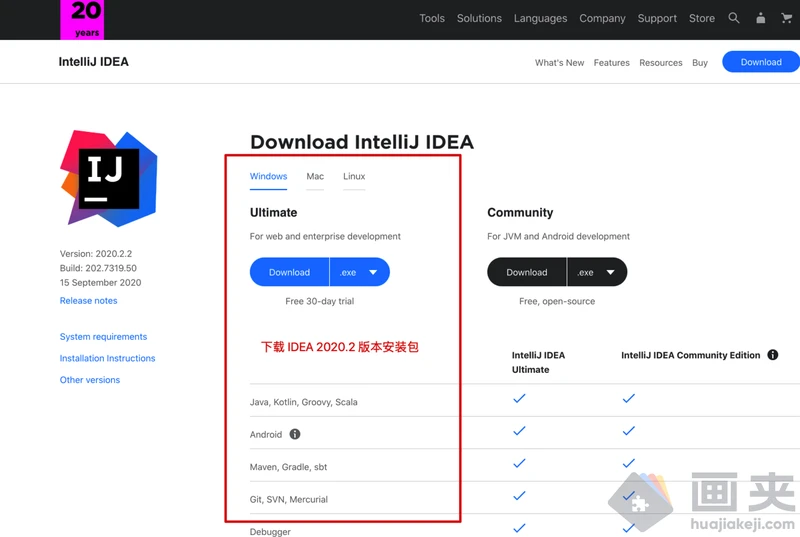Open the Installation Instructions link
The width and height of the screenshot is (800, 537).
(x=107, y=358)
